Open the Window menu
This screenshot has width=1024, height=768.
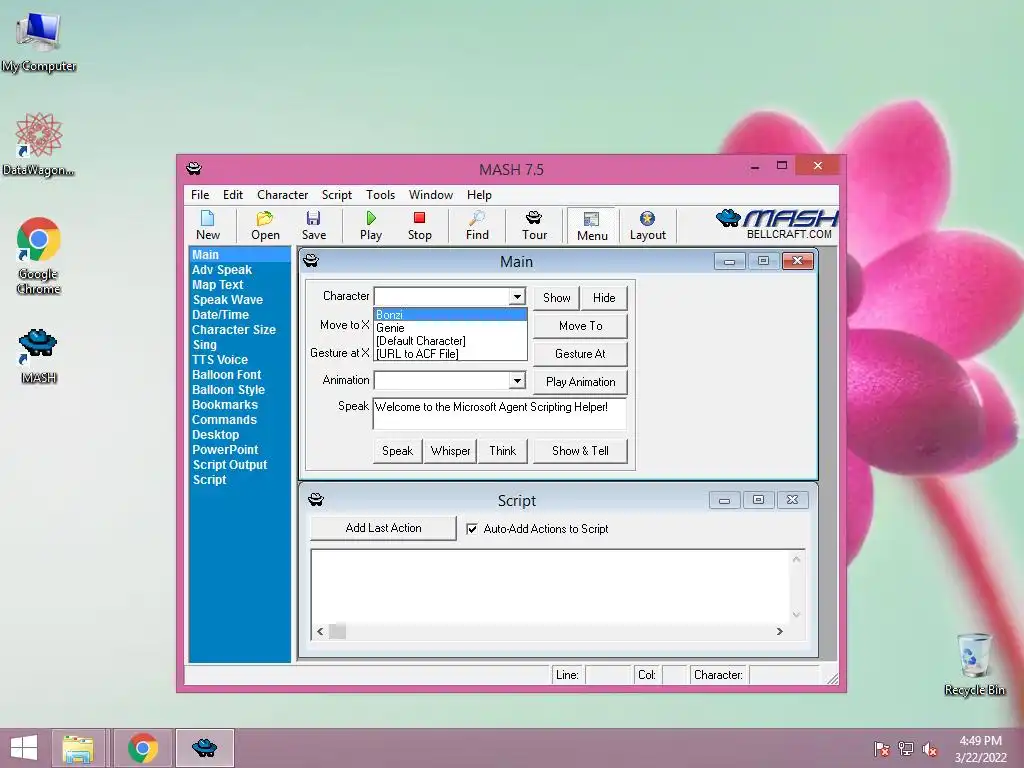(x=430, y=195)
